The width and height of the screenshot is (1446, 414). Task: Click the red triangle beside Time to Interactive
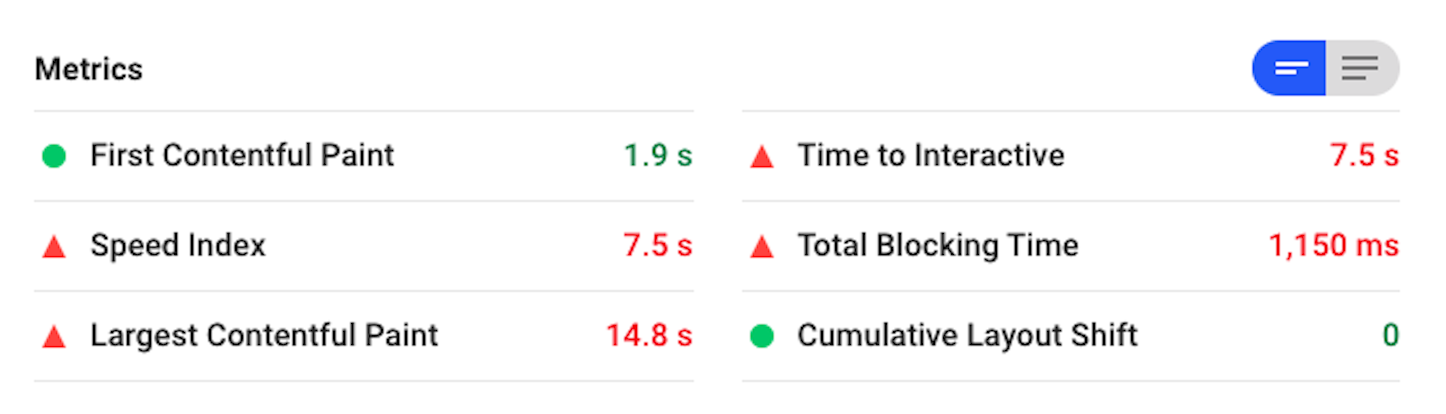(762, 157)
